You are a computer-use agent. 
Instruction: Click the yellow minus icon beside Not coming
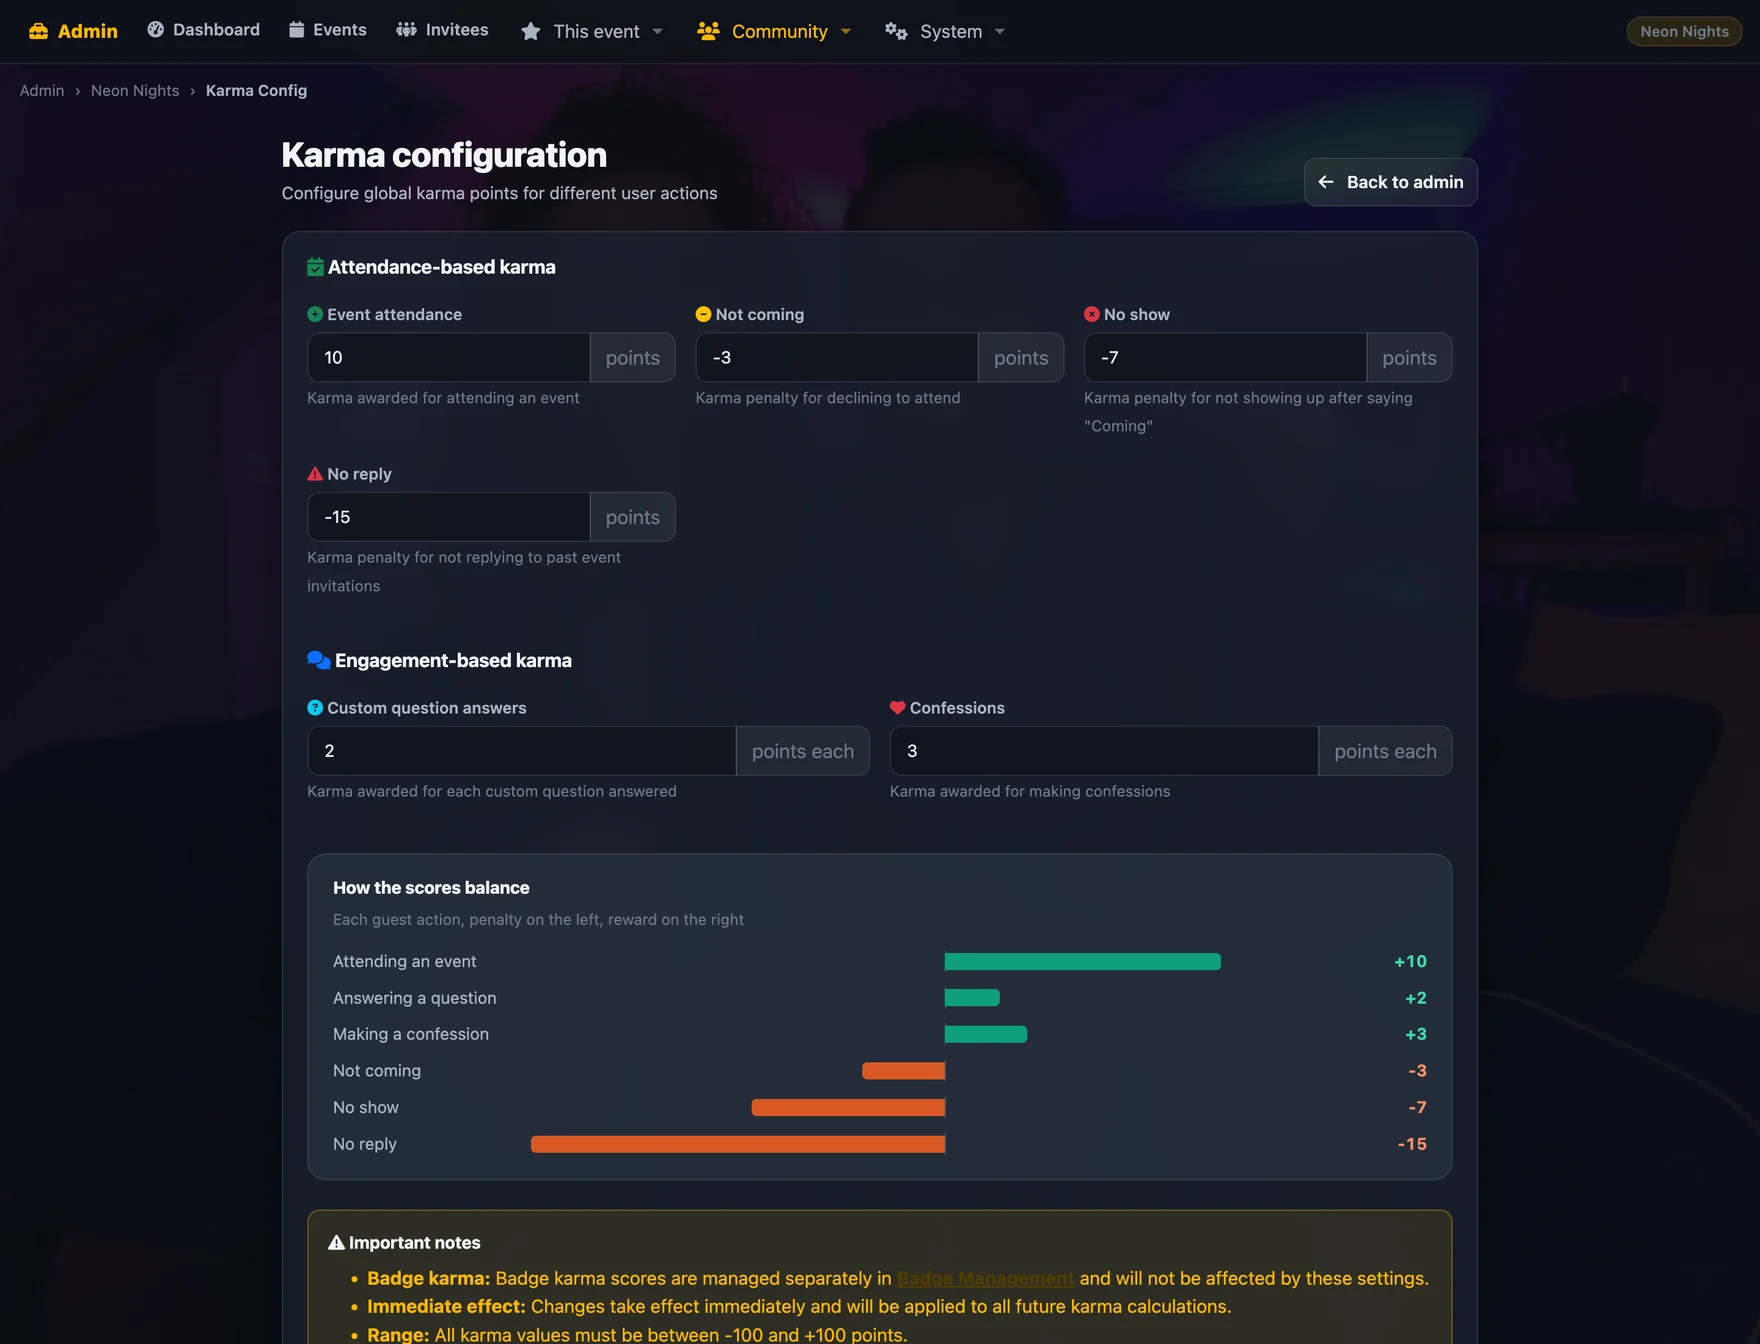(x=703, y=314)
